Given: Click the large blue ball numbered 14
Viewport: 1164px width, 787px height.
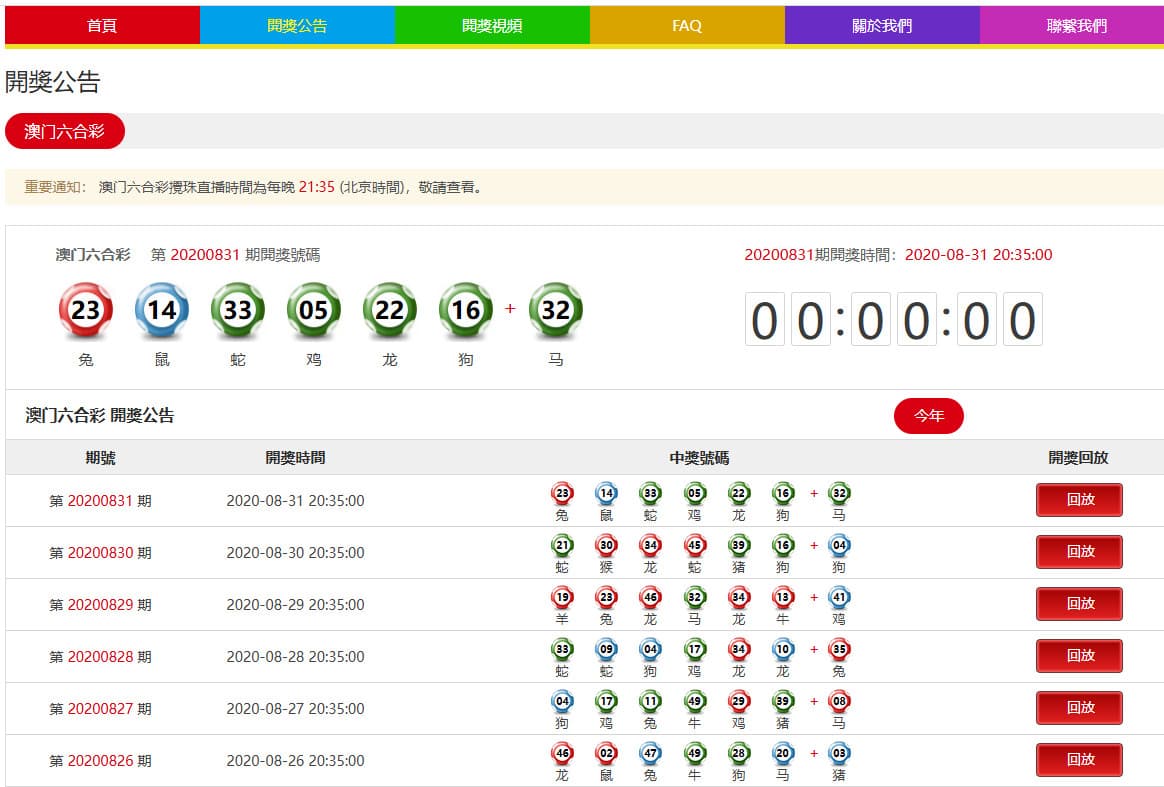Looking at the screenshot, I should tap(162, 310).
